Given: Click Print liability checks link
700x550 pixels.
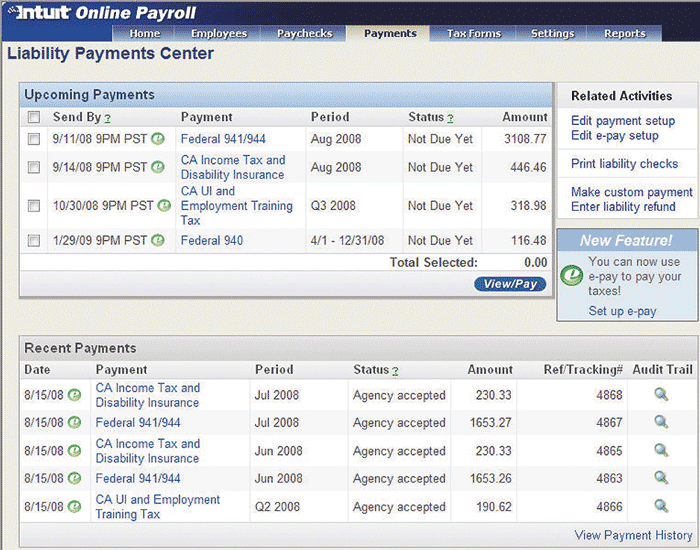Looking at the screenshot, I should (624, 164).
